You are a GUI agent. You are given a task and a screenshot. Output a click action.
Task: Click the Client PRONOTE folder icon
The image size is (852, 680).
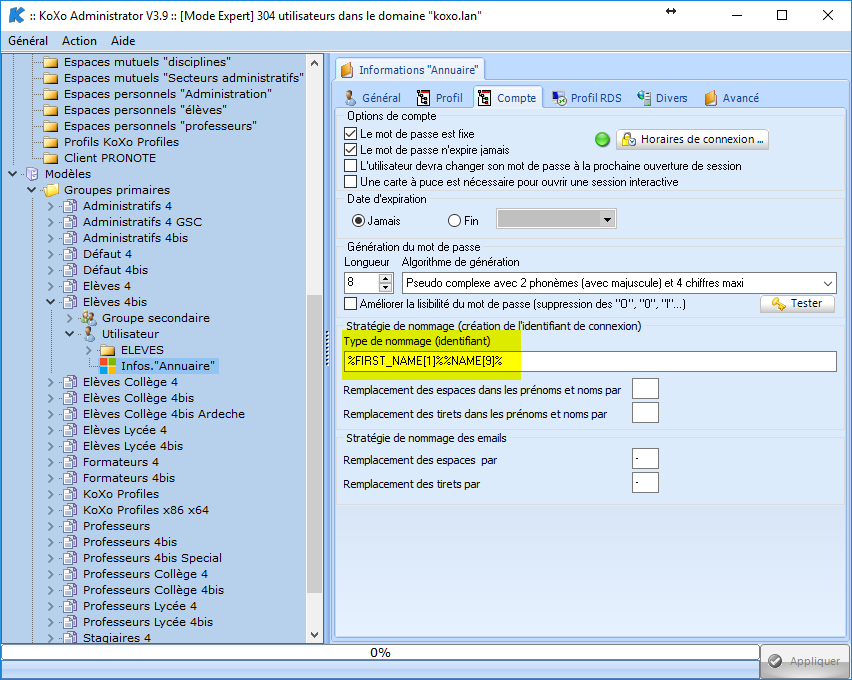point(51,158)
